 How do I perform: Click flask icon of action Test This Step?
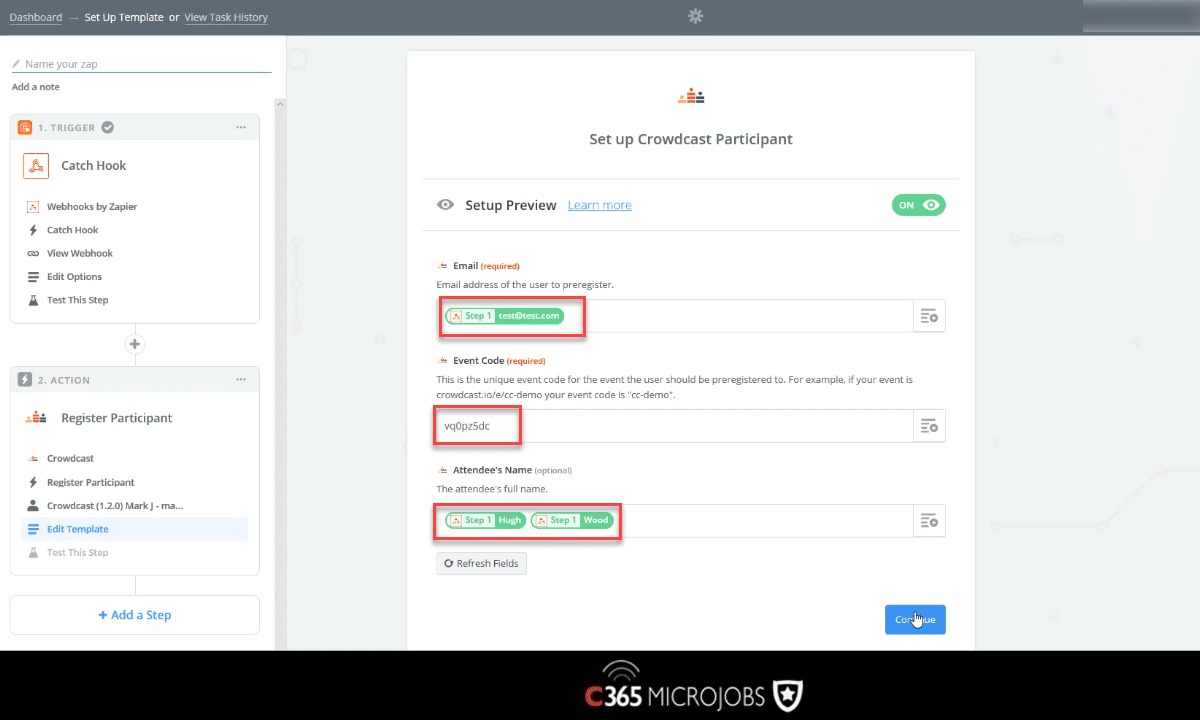33,552
